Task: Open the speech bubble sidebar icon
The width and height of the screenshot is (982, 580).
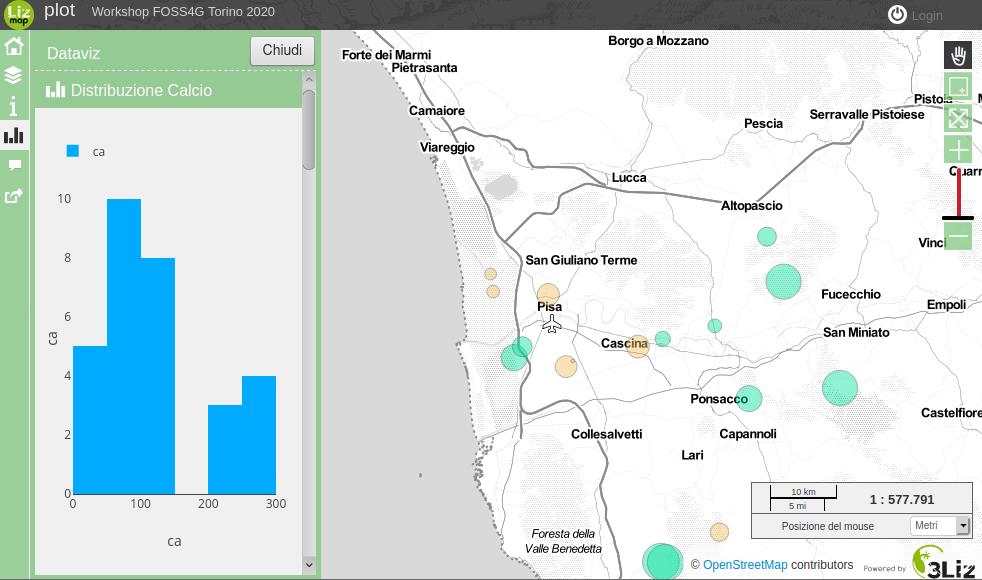Action: pos(14,165)
